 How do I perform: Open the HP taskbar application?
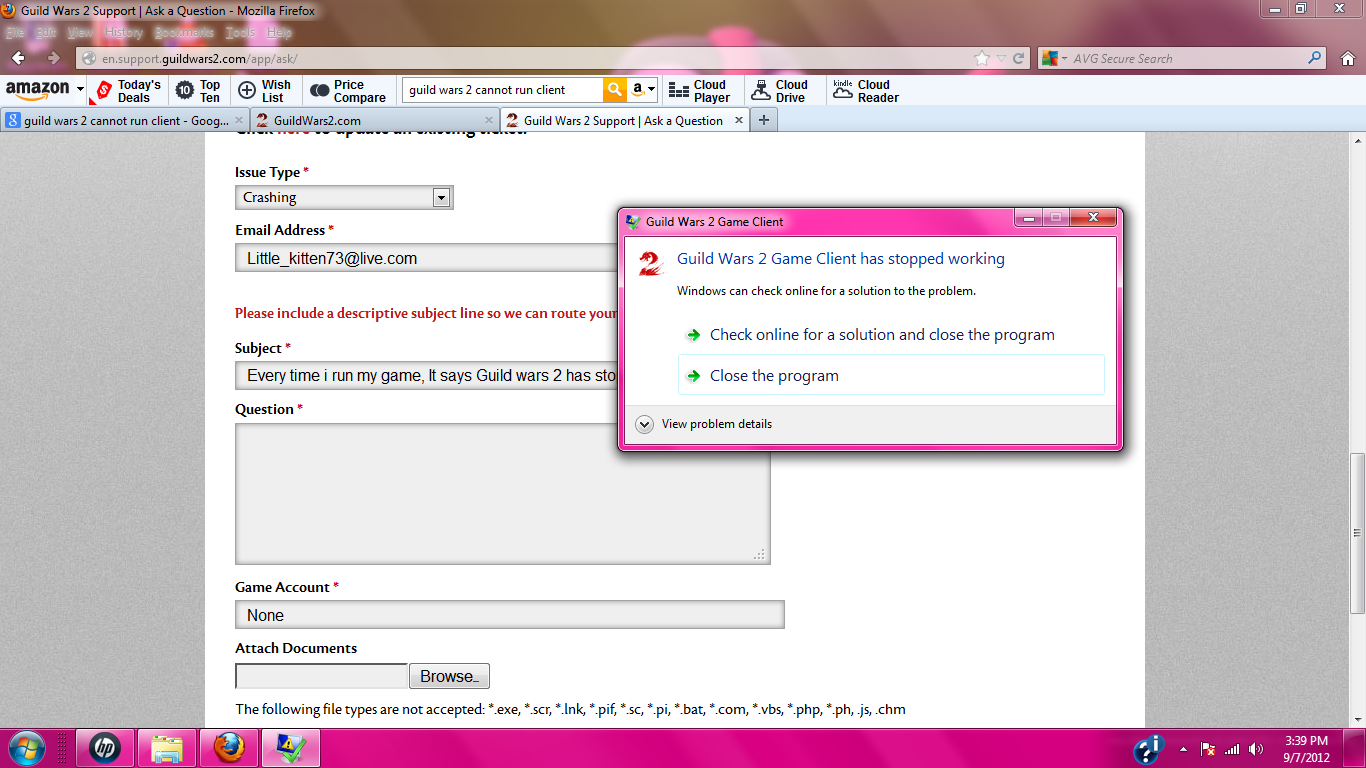click(x=104, y=748)
